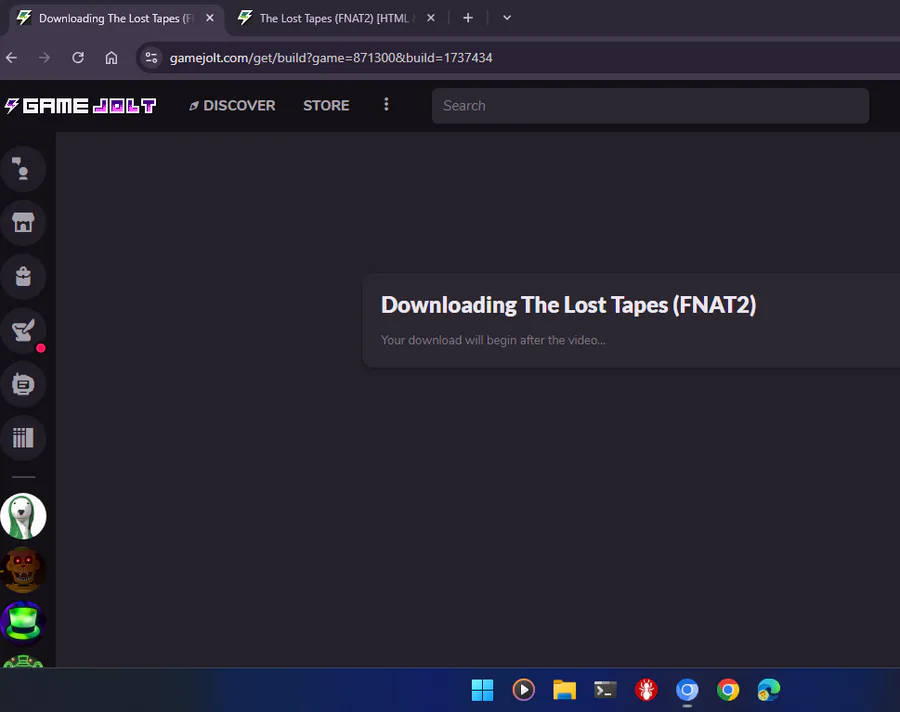Go to the browser home page
900x712 pixels.
111,58
